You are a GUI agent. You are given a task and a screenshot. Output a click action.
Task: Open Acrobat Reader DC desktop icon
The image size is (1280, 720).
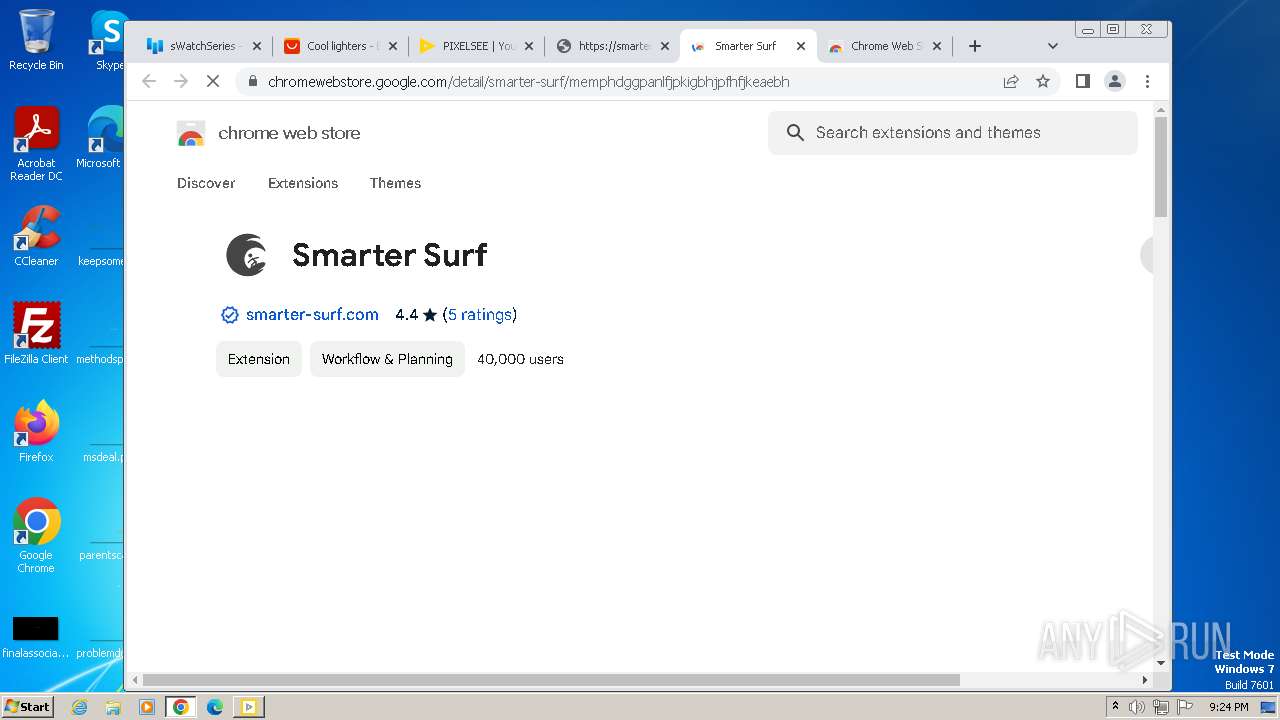click(x=36, y=144)
